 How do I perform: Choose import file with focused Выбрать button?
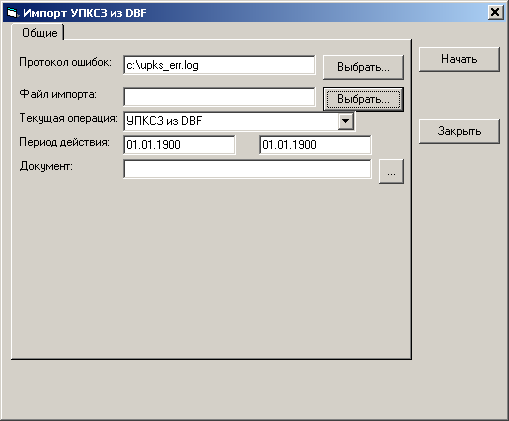[363, 99]
